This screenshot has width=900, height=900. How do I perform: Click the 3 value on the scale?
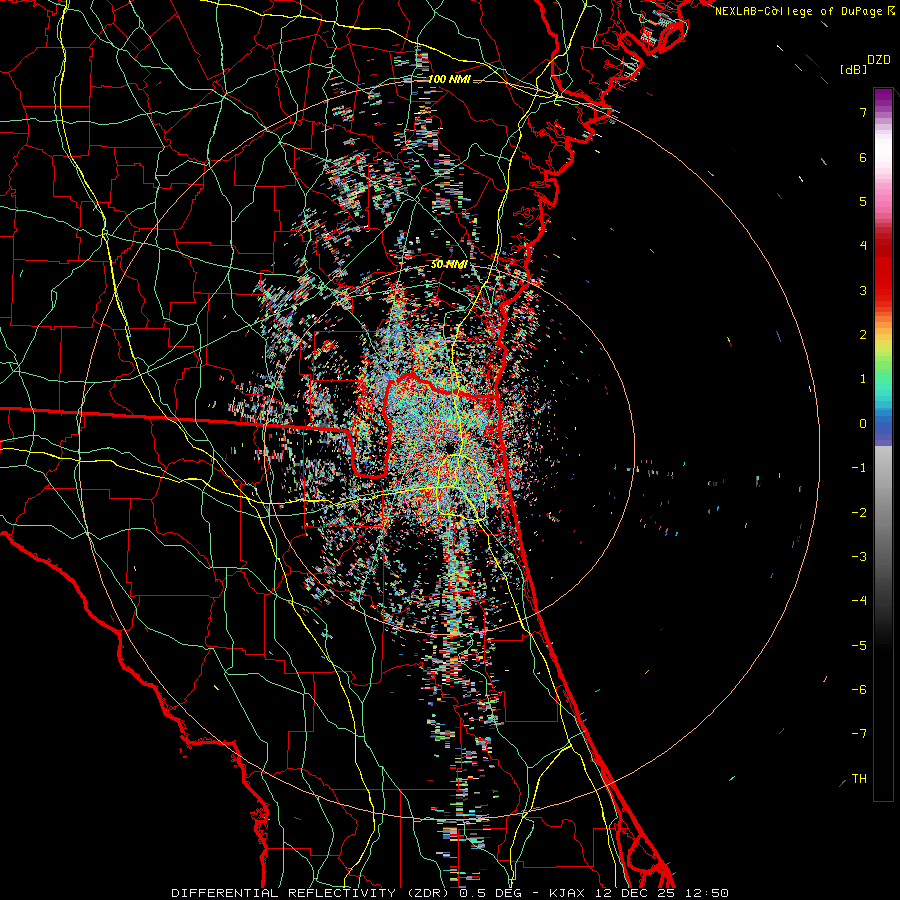coord(863,290)
